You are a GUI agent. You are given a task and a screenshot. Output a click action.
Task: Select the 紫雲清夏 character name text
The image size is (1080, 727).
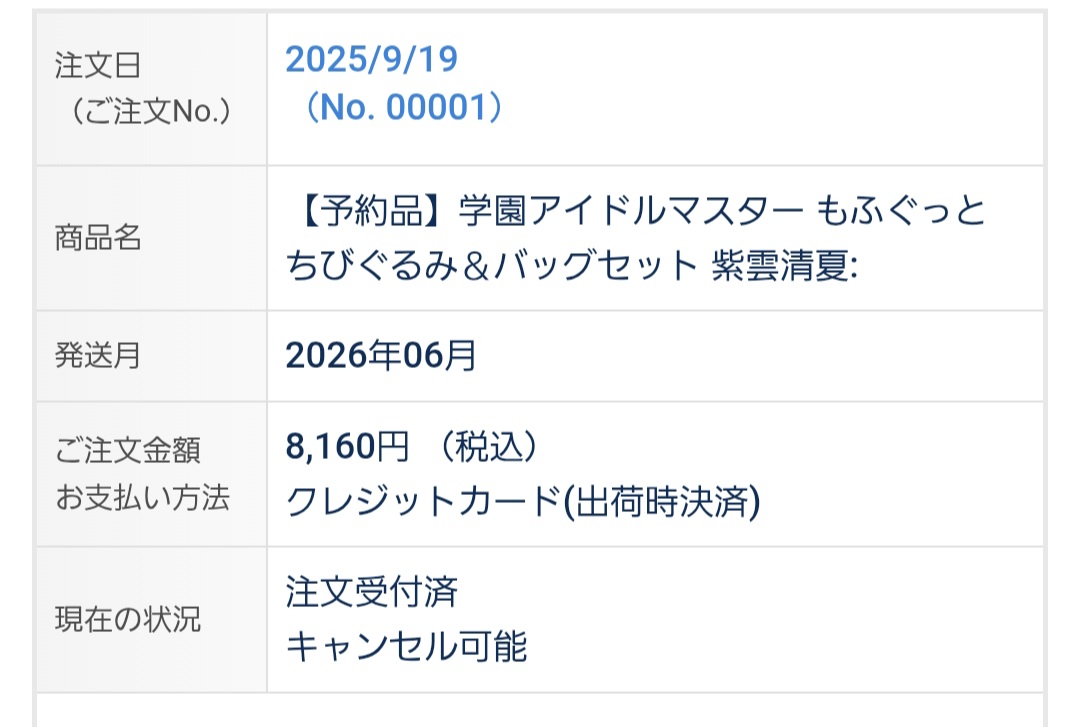(780, 266)
